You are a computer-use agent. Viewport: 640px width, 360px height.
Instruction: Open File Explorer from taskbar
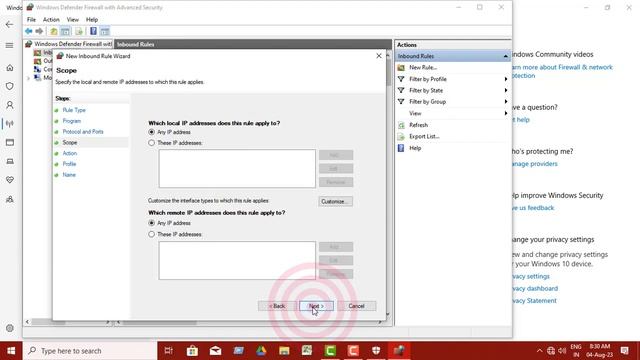tap(284, 351)
